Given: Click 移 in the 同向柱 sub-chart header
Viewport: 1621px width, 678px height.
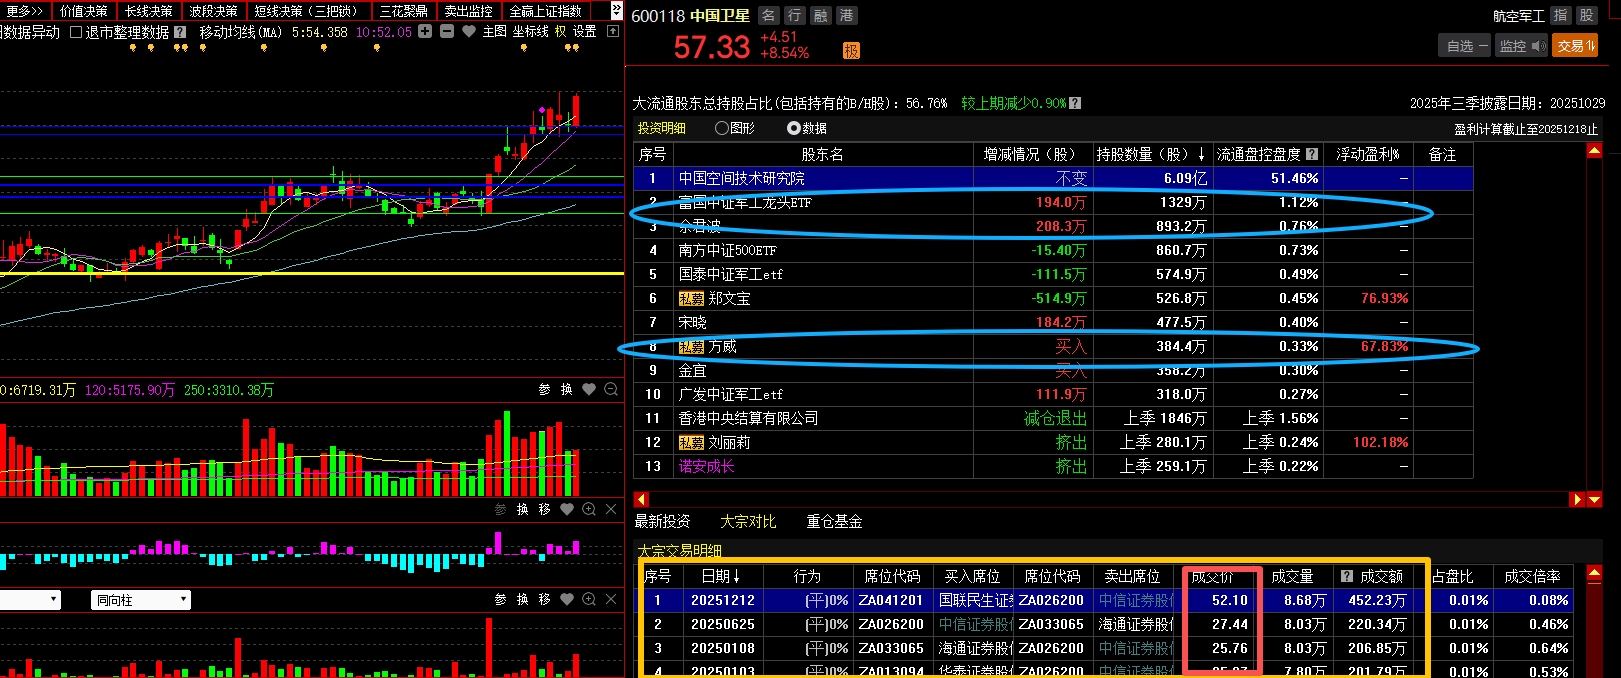Looking at the screenshot, I should (544, 600).
